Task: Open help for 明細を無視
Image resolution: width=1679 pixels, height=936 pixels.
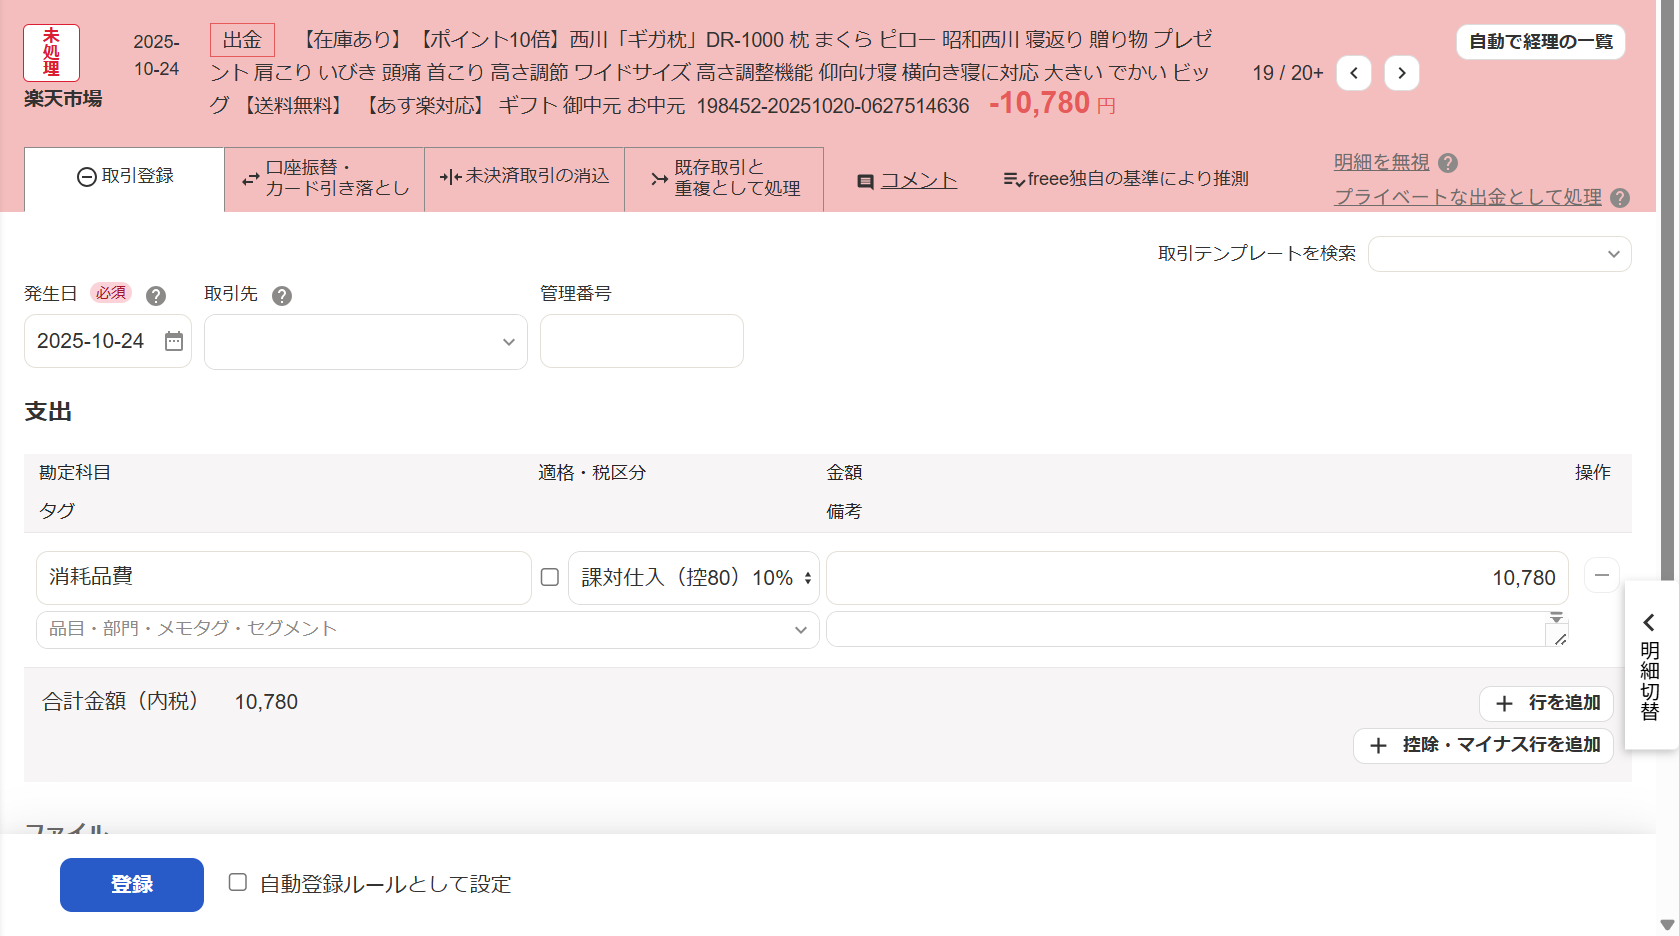Action: [1448, 163]
